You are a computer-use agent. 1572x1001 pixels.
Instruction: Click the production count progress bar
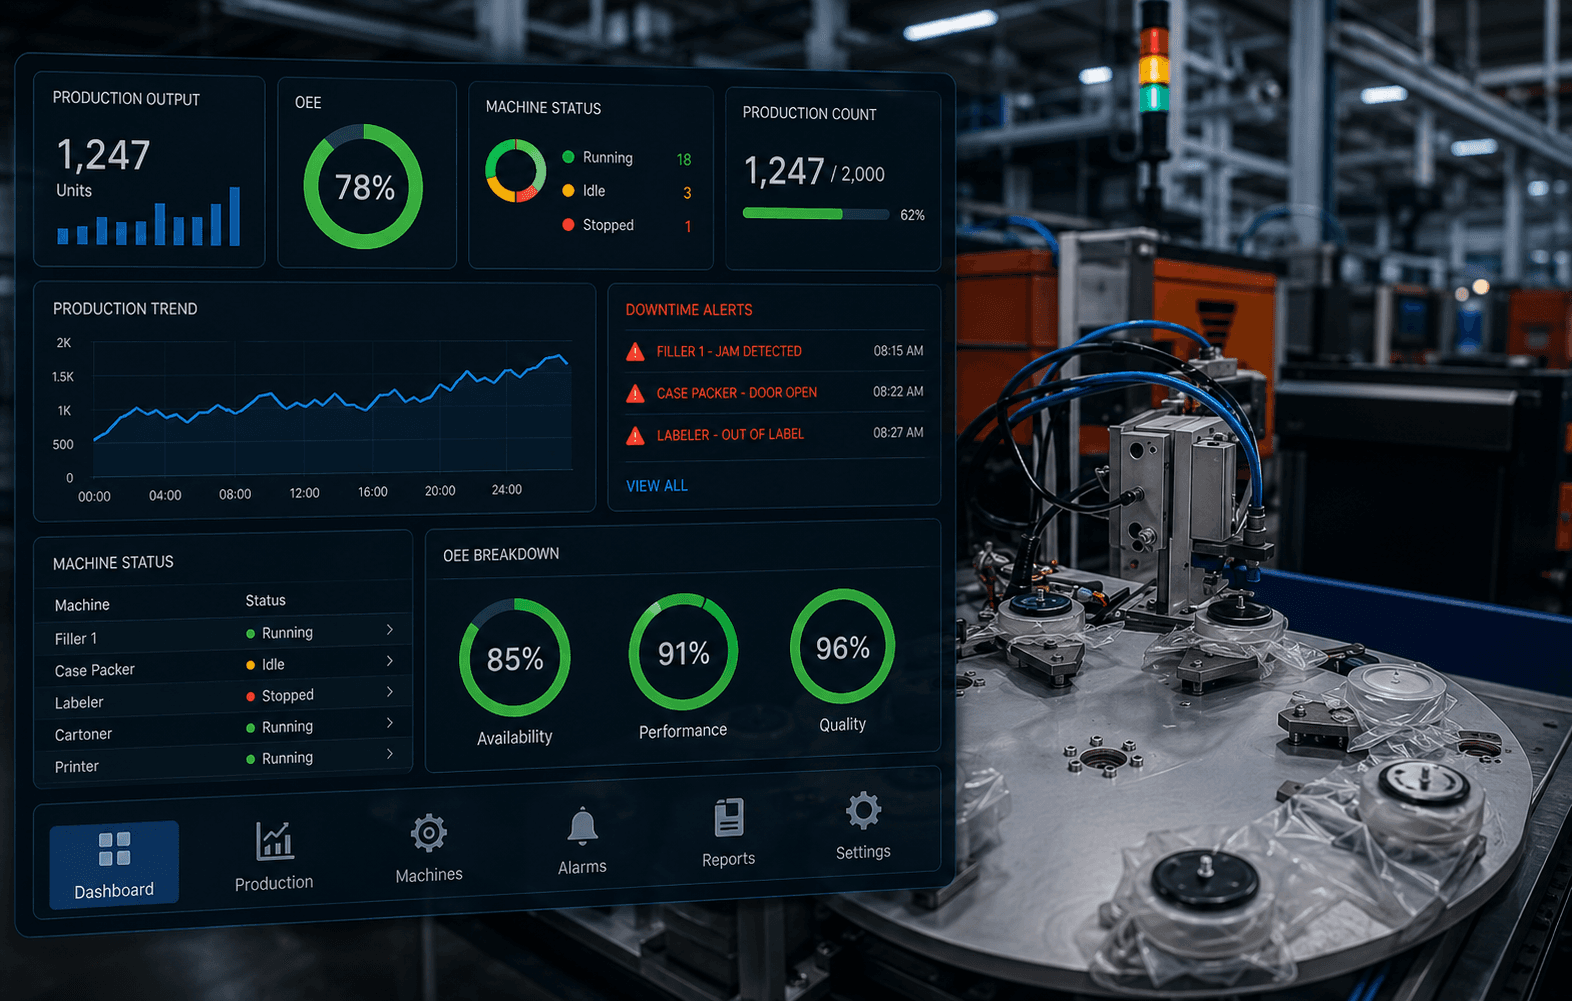[816, 213]
